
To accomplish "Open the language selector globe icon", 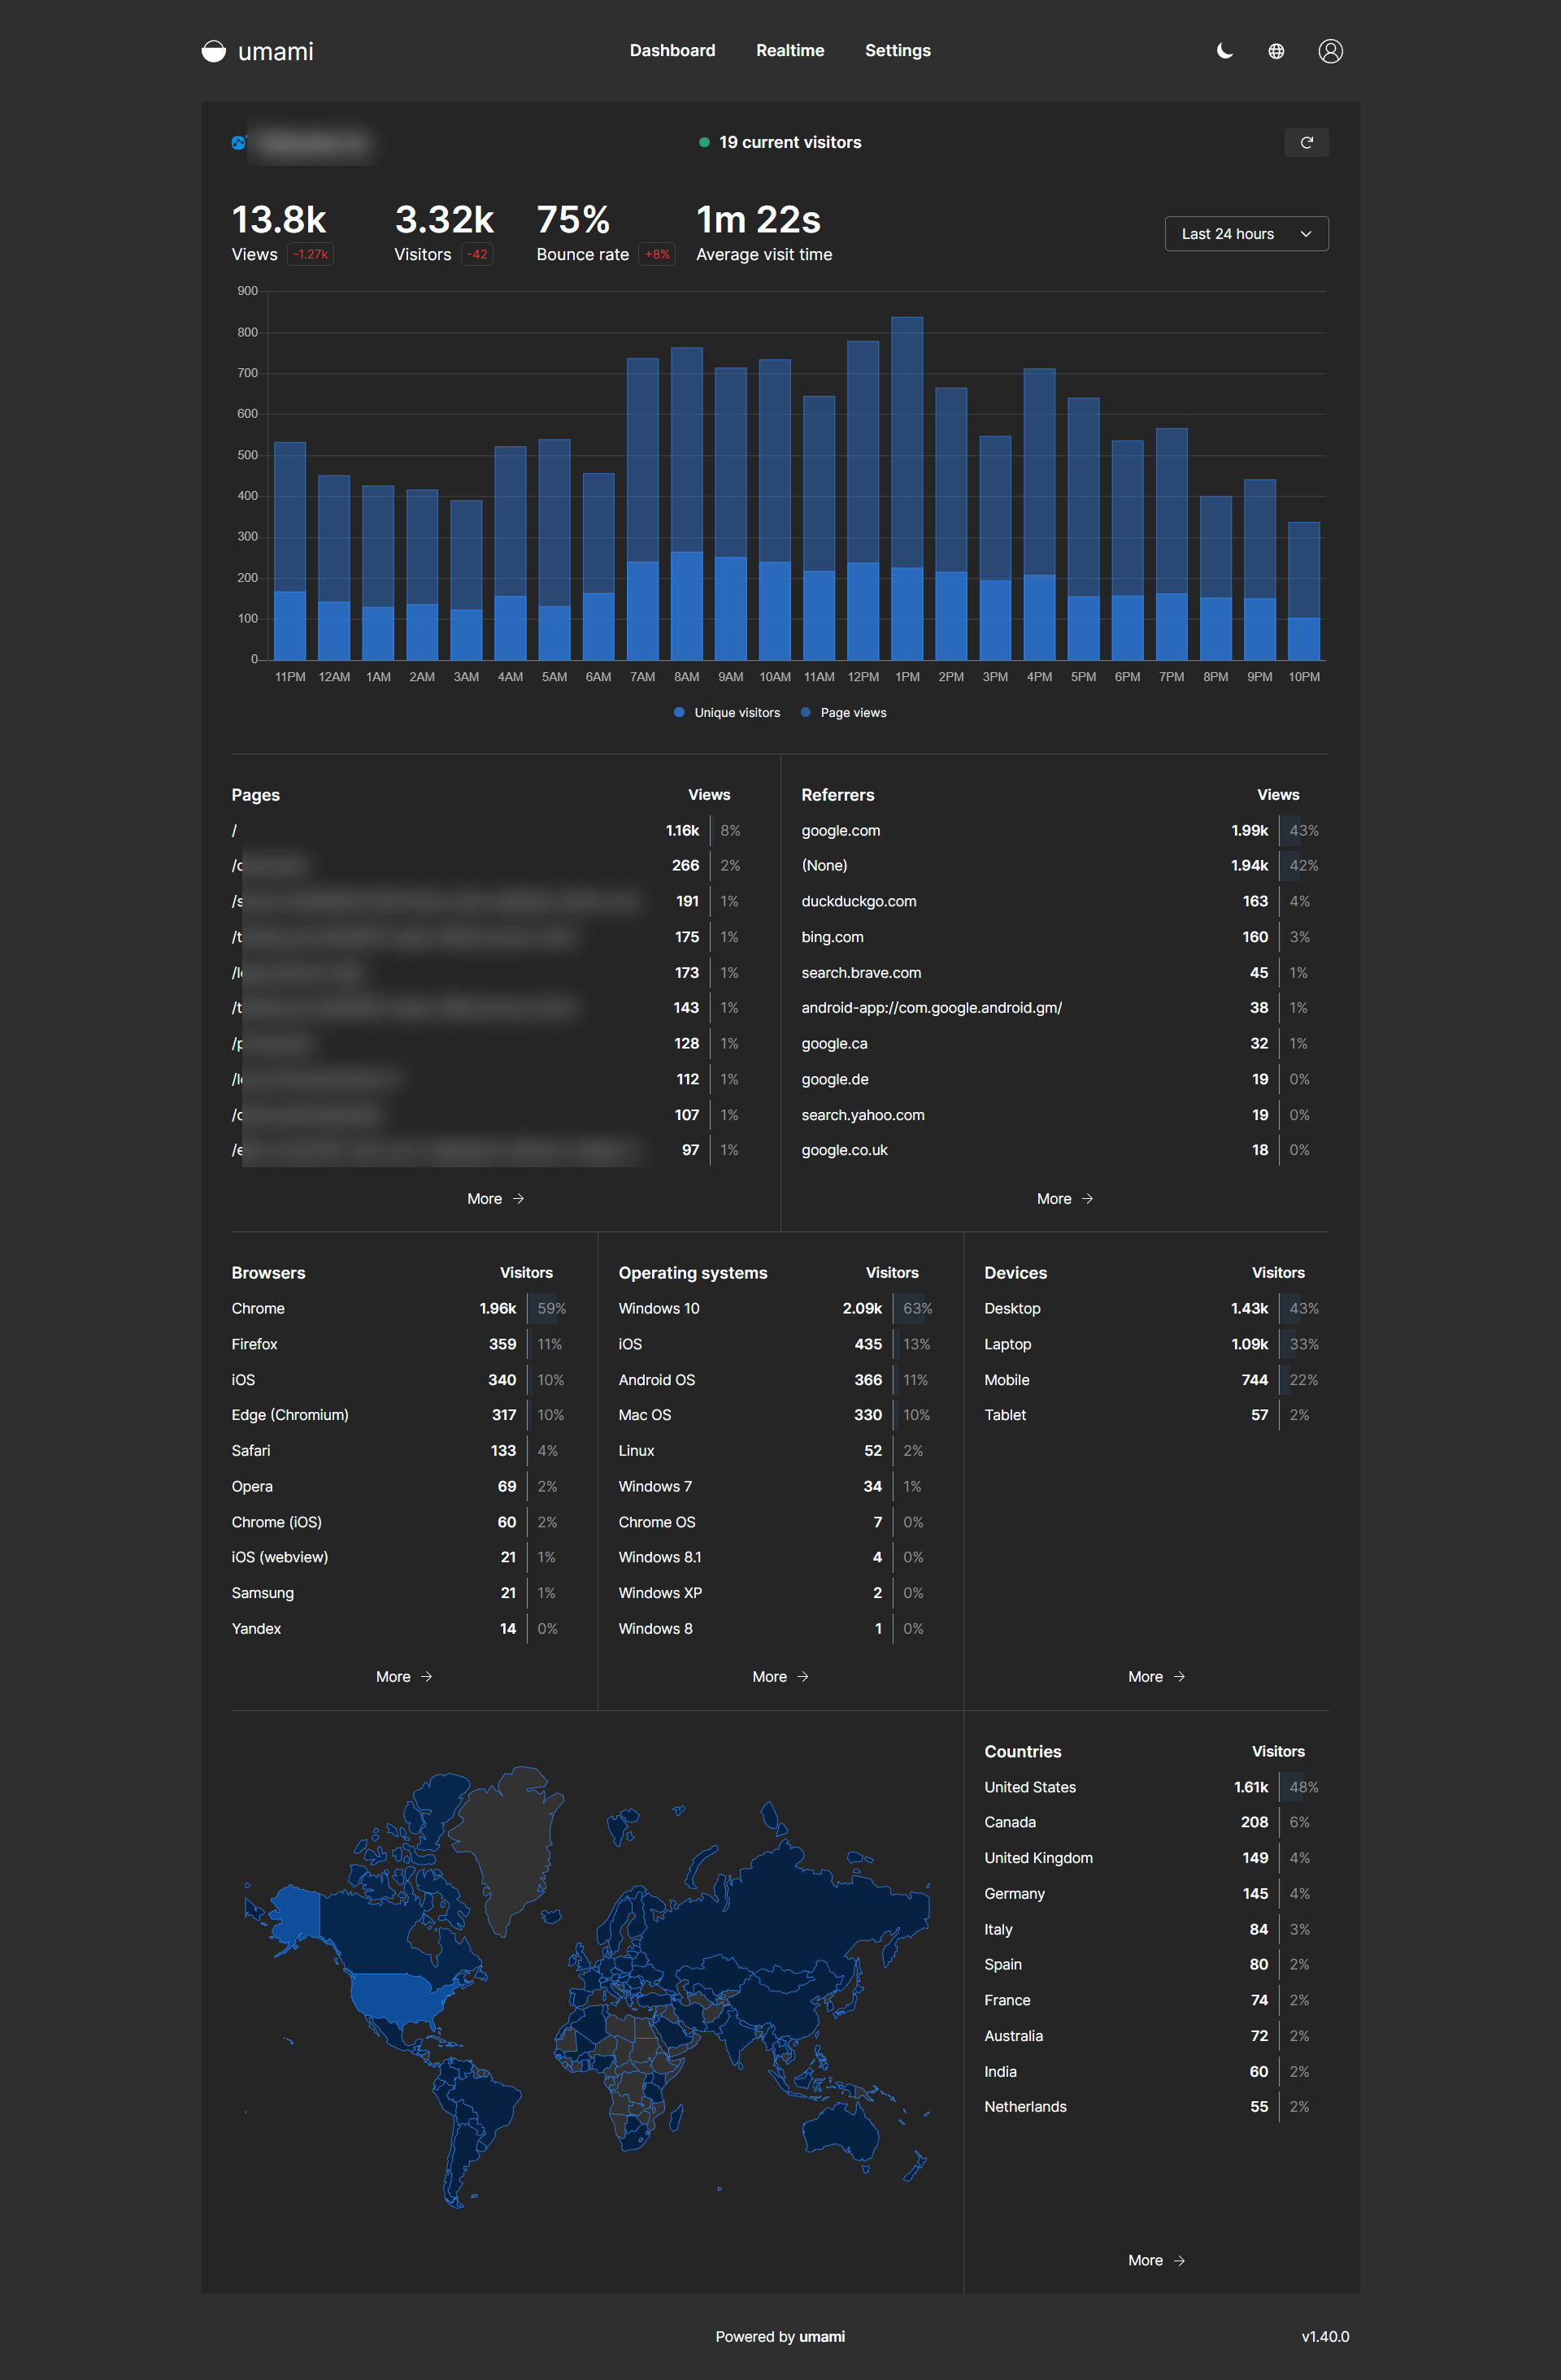I will coord(1277,50).
